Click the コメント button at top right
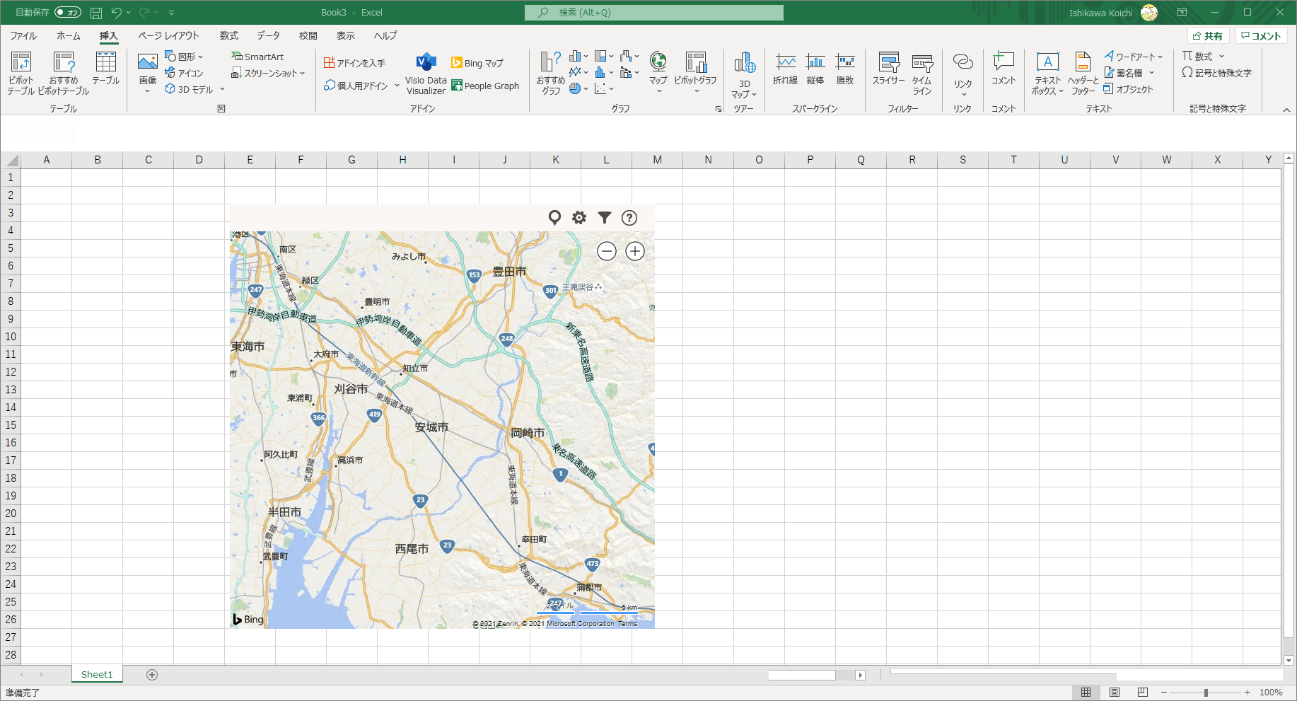Screen dimensions: 1297x701 click(1261, 36)
